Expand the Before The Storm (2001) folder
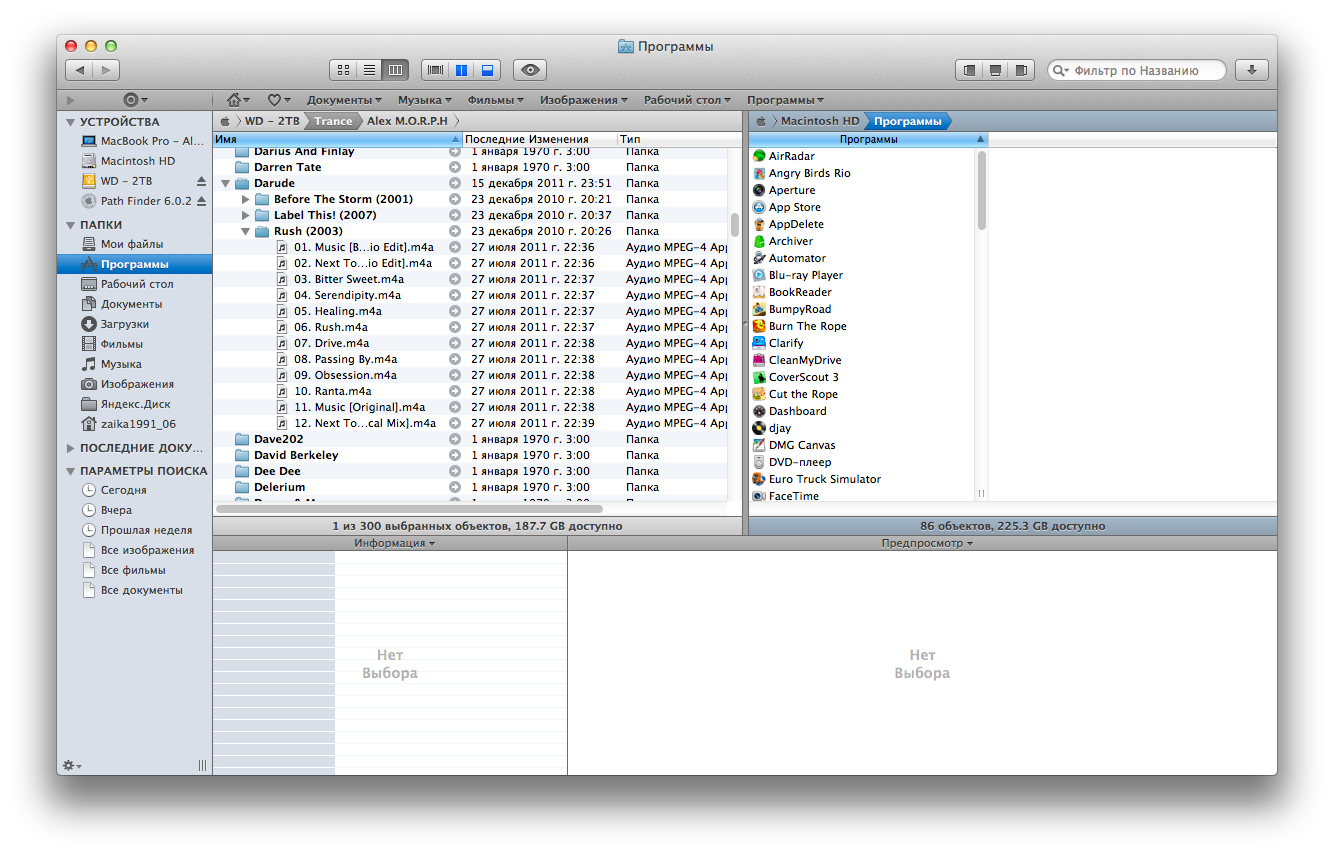 (x=246, y=200)
